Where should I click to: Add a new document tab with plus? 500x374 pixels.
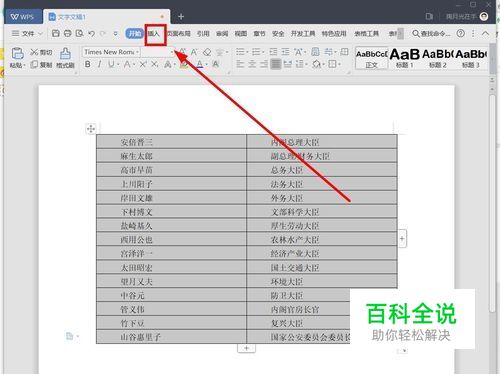click(x=181, y=16)
